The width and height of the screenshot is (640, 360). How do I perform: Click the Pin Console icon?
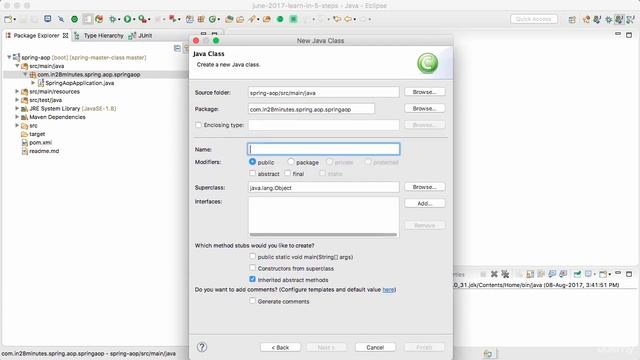(577, 274)
